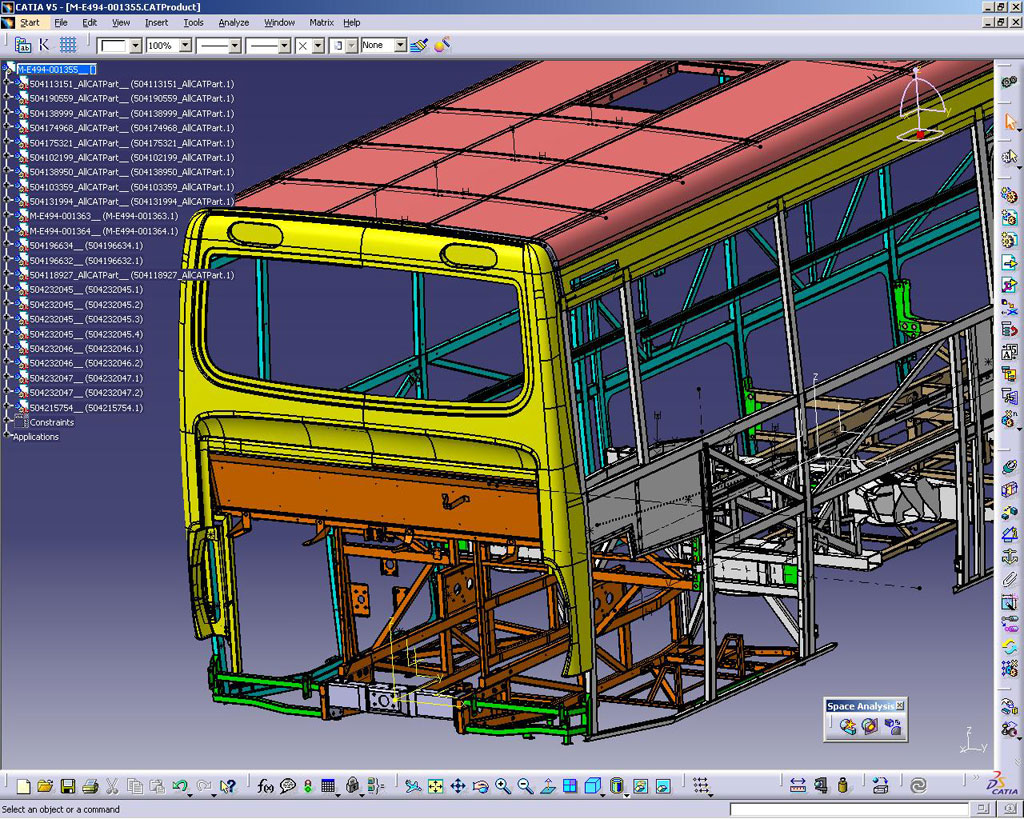Select the Sectioning tool in Space Analysis
The width and height of the screenshot is (1024, 819).
click(x=870, y=727)
